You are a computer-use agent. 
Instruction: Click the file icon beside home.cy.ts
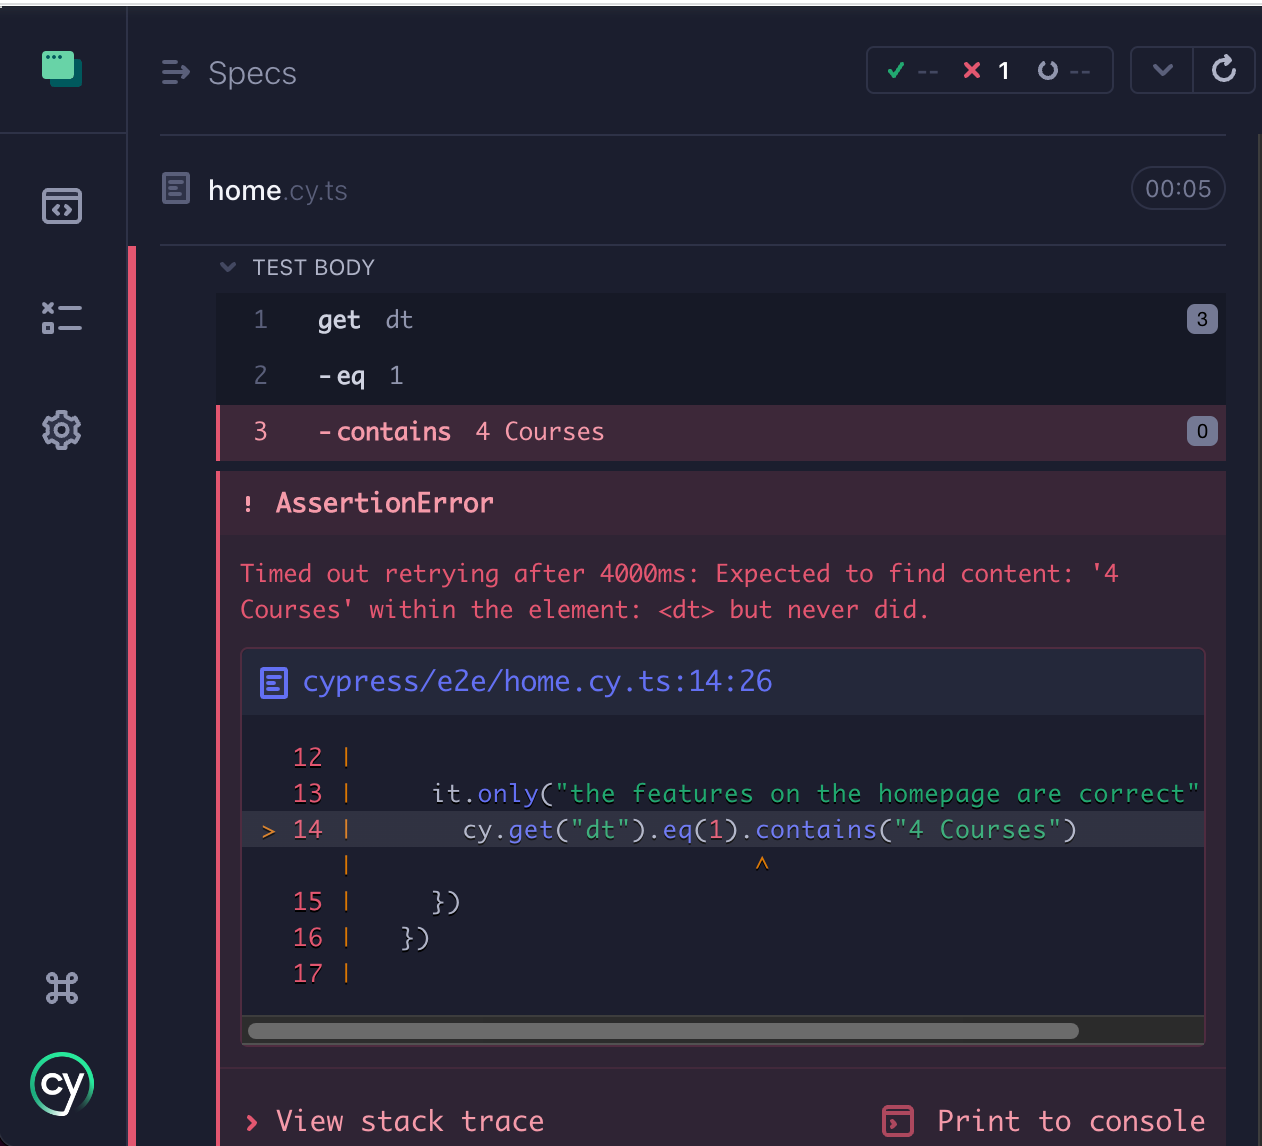pyautogui.click(x=176, y=188)
